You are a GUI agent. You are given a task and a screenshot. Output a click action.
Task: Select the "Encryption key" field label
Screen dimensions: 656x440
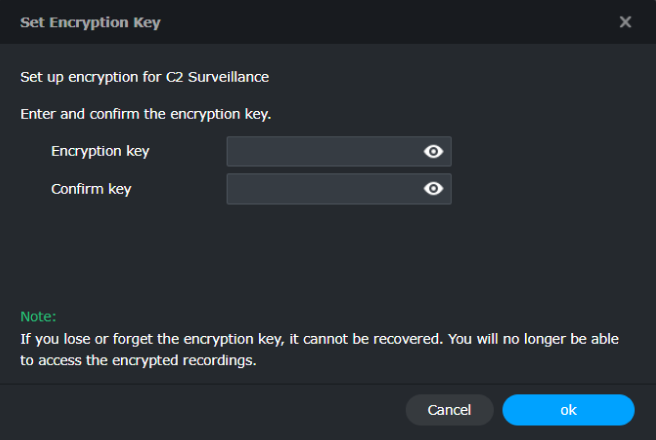pyautogui.click(x=100, y=151)
